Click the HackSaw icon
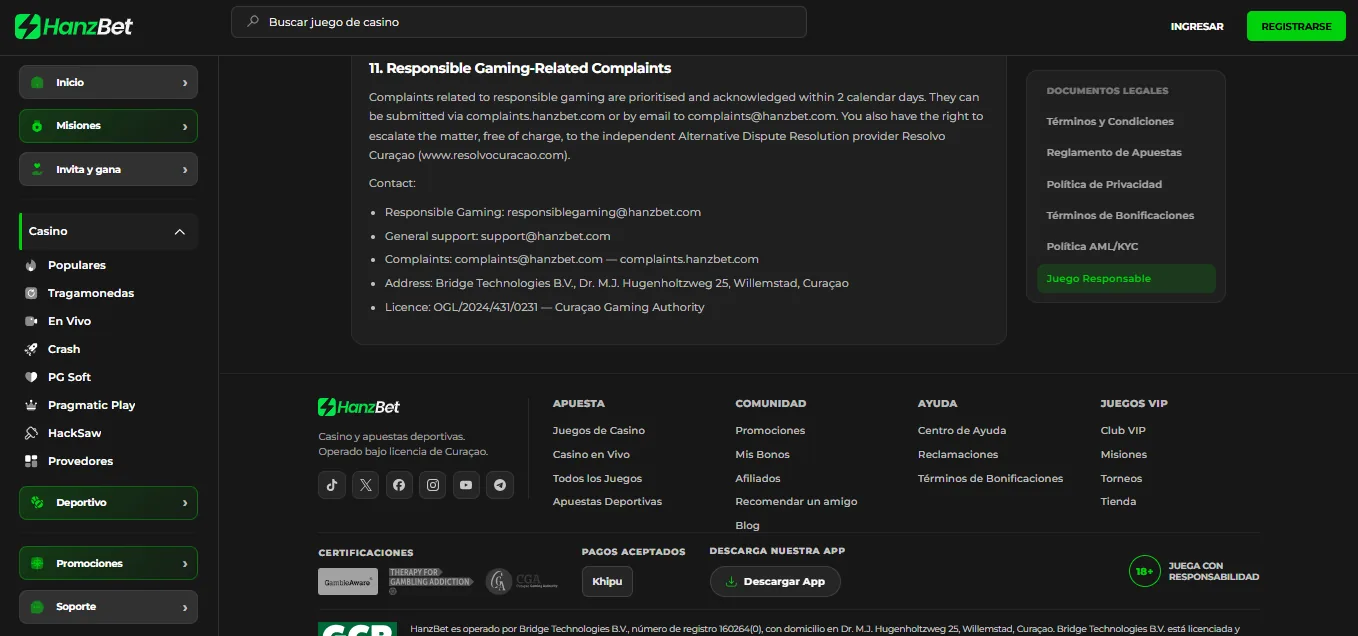Image resolution: width=1358 pixels, height=636 pixels. click(x=30, y=433)
